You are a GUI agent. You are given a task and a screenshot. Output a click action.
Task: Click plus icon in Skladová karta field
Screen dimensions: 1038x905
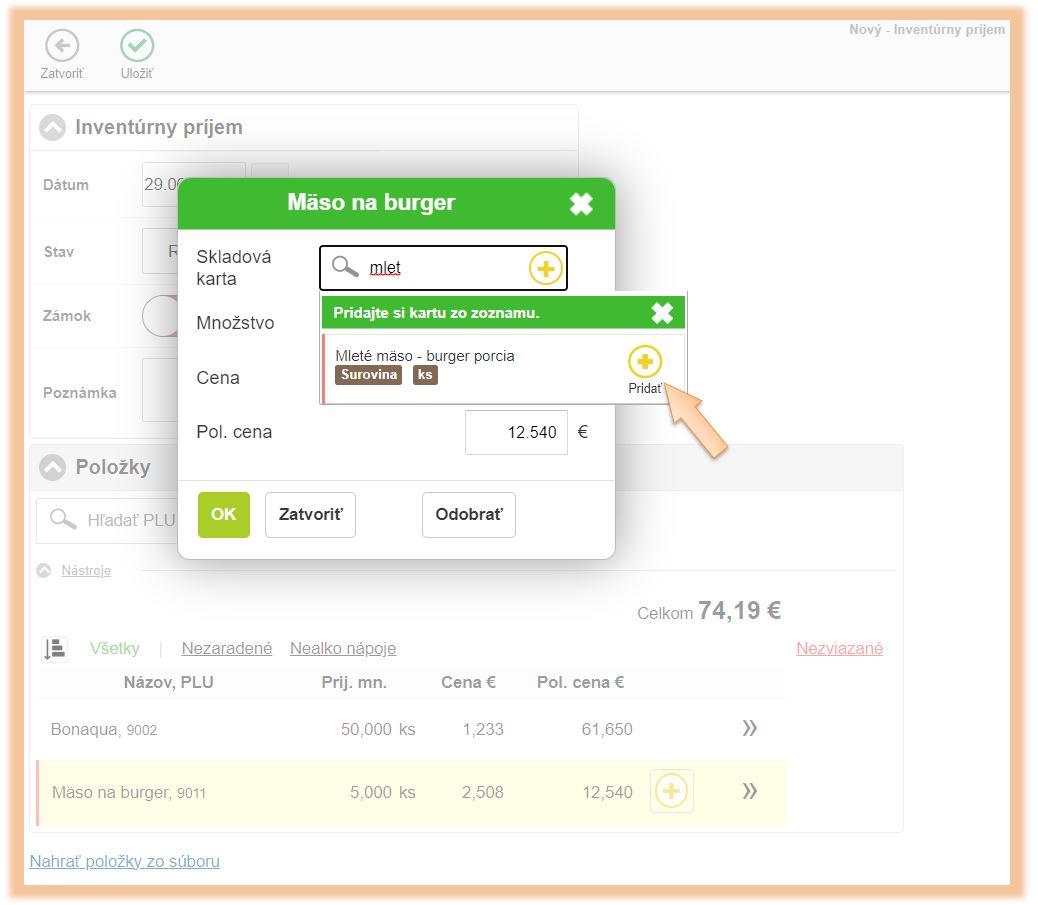tap(545, 268)
